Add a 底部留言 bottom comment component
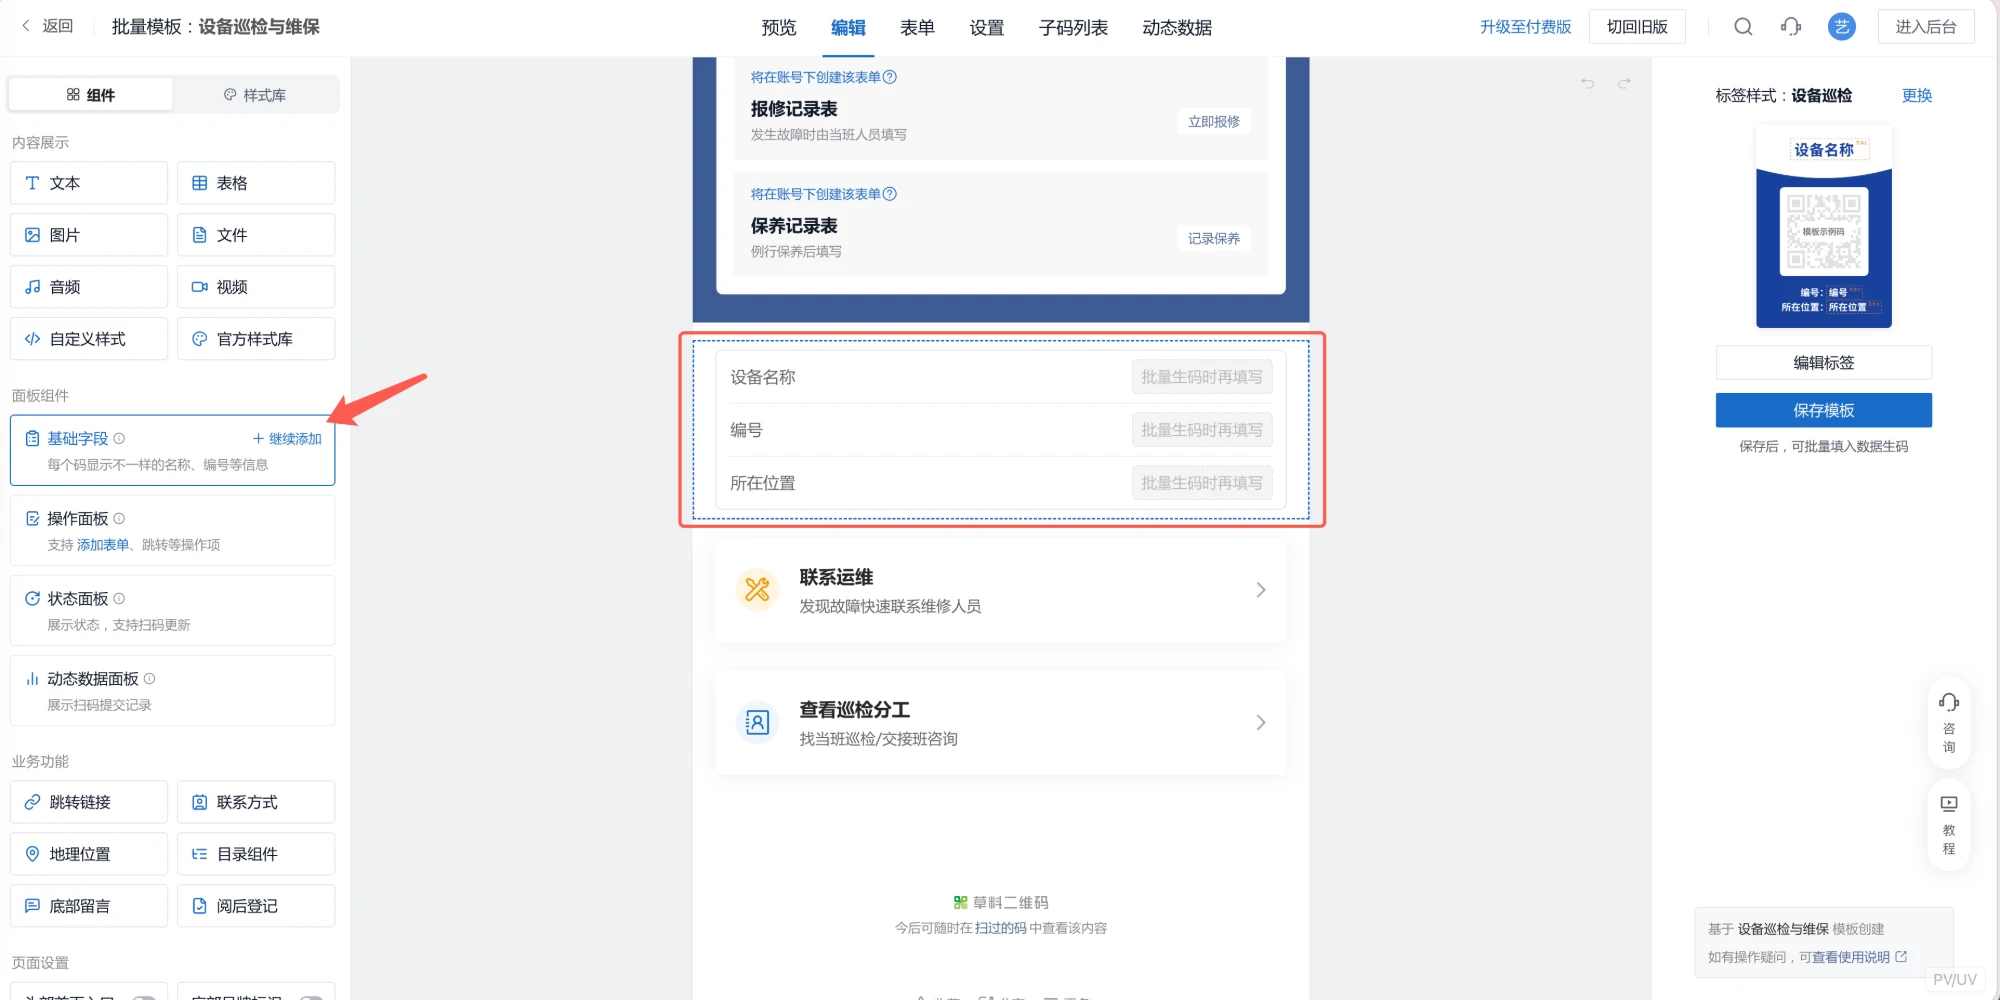The width and height of the screenshot is (2000, 1000). [89, 906]
